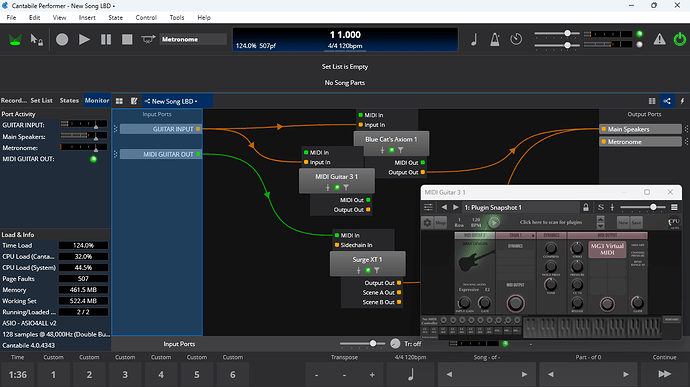The image size is (690, 387).
Task: Click Custom button 4 on the bottom controller bar
Action: click(x=161, y=375)
